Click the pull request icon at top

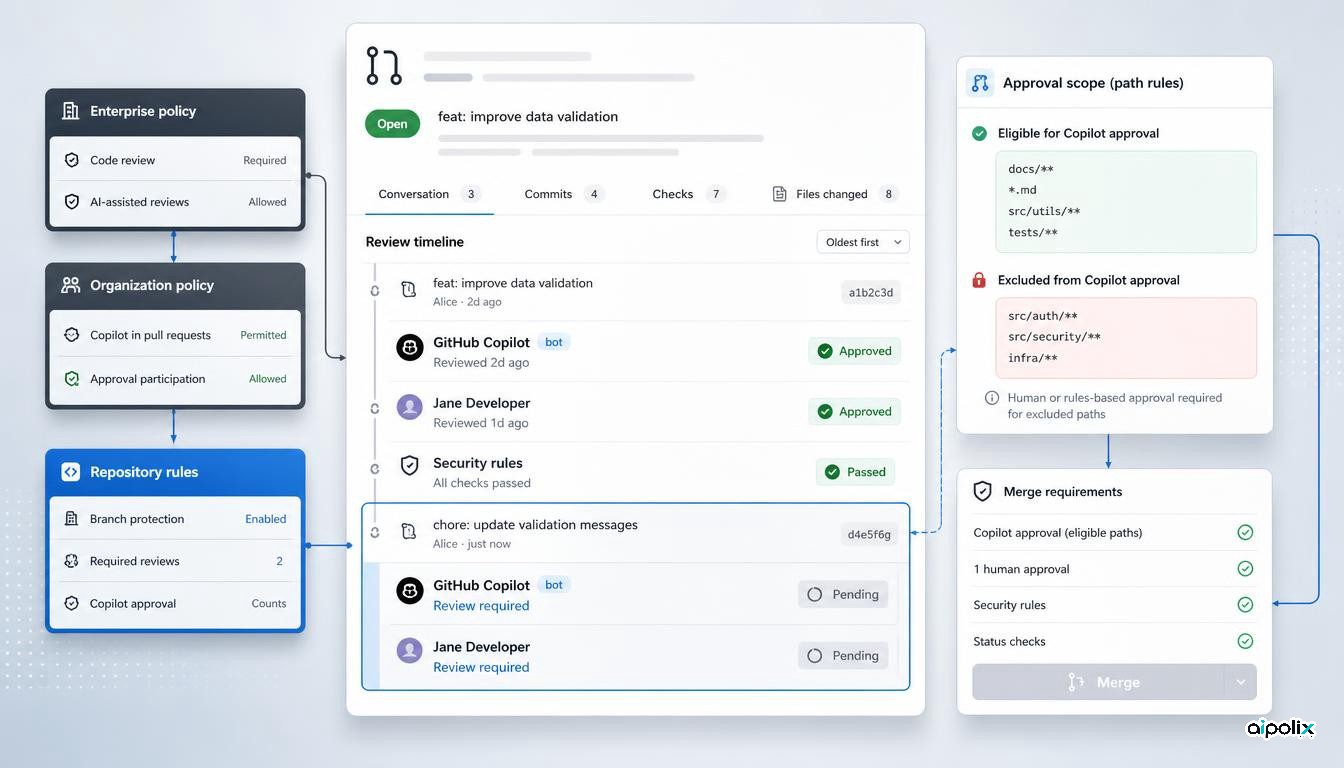pyautogui.click(x=384, y=65)
